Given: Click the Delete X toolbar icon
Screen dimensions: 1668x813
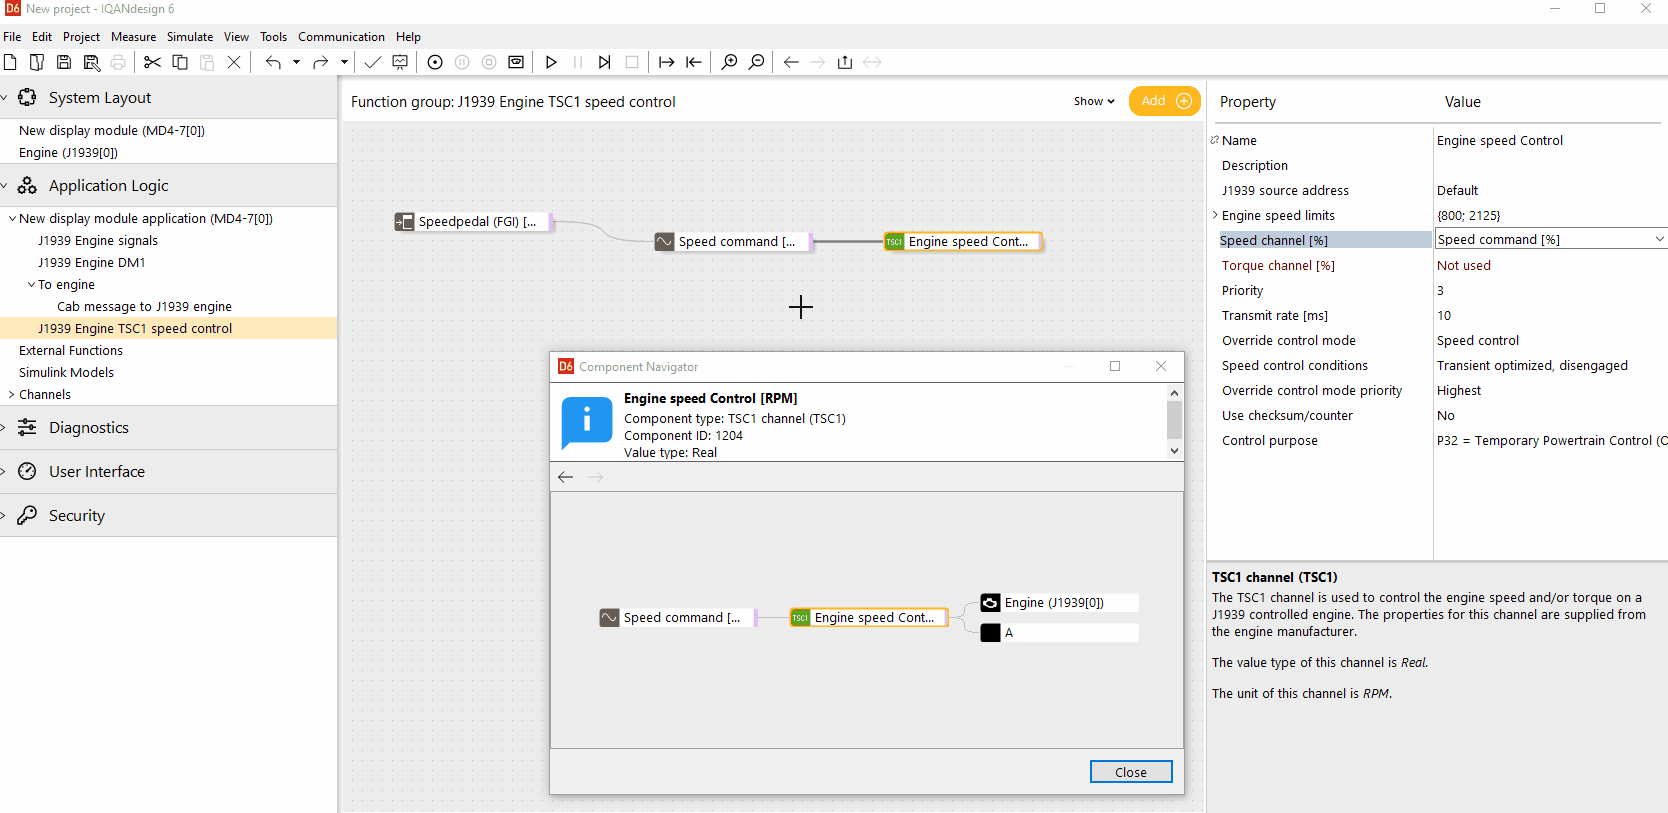Looking at the screenshot, I should pos(234,62).
